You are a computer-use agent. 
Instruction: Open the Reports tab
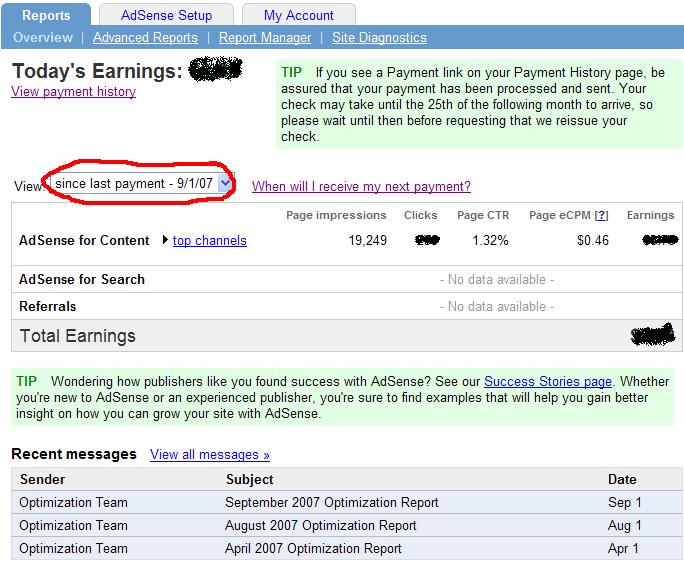pos(46,15)
